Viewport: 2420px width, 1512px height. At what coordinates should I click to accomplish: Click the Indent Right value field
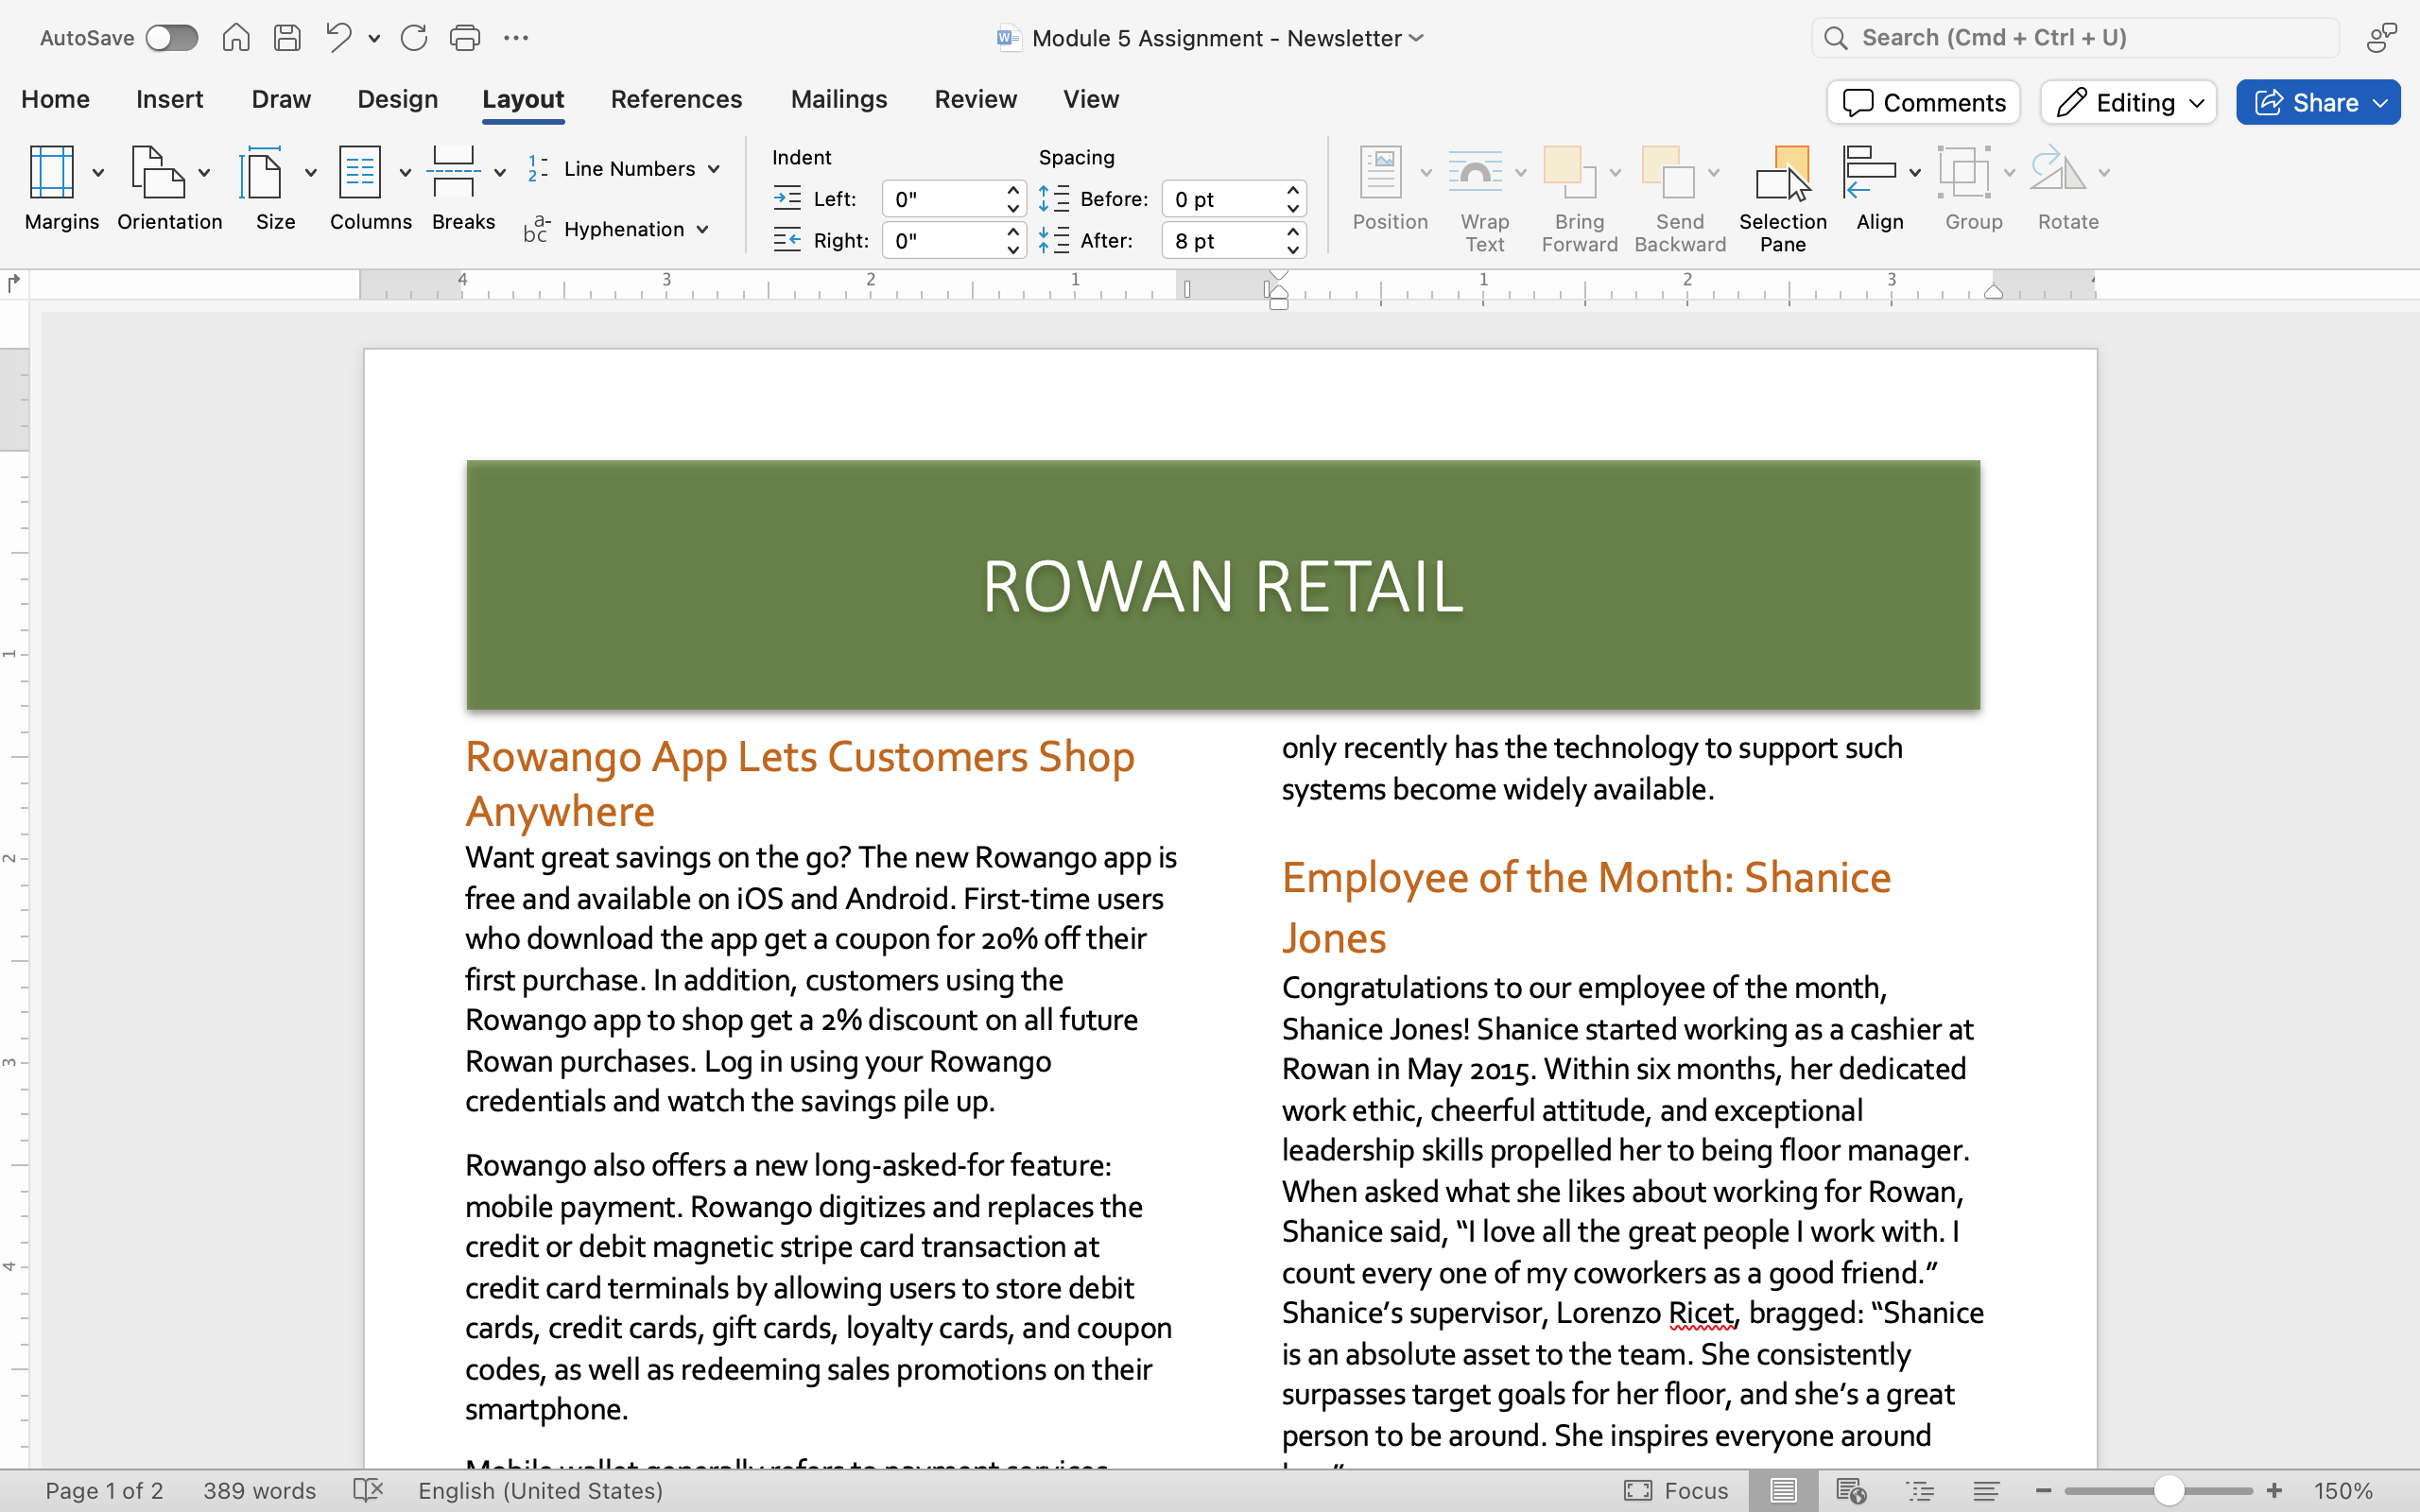click(942, 240)
